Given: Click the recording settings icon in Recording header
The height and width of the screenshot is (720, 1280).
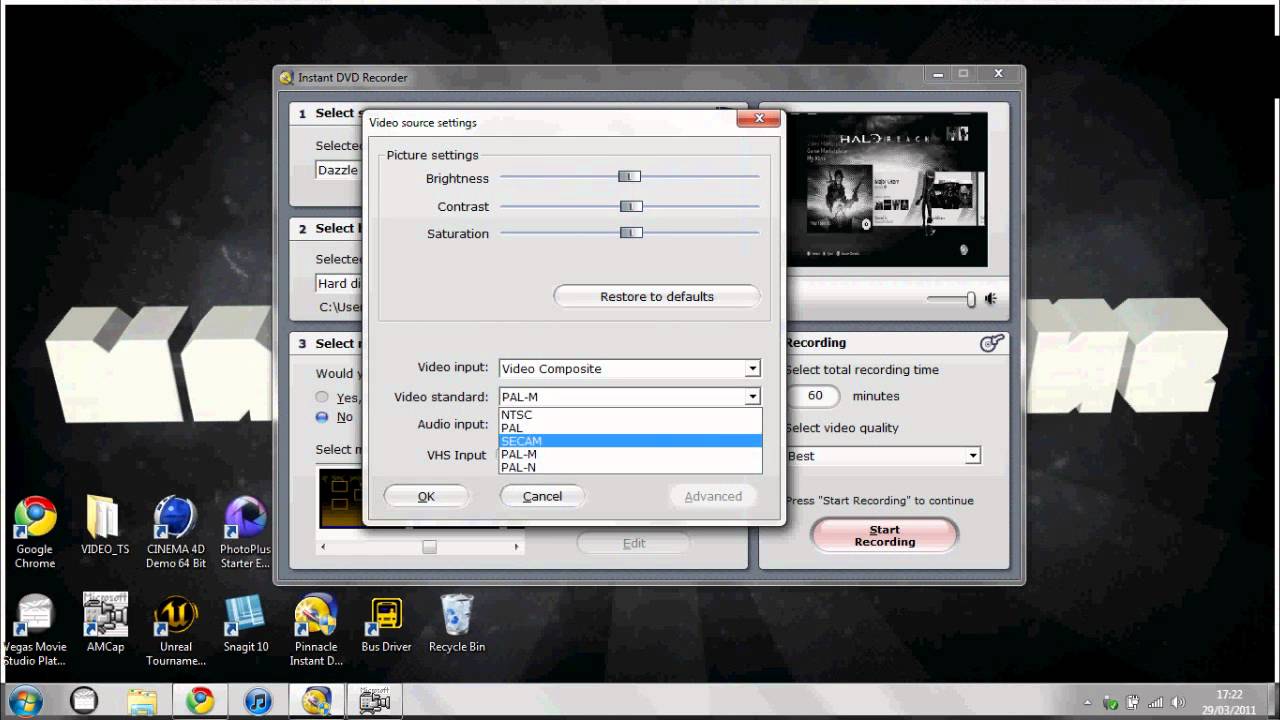Looking at the screenshot, I should pos(991,343).
